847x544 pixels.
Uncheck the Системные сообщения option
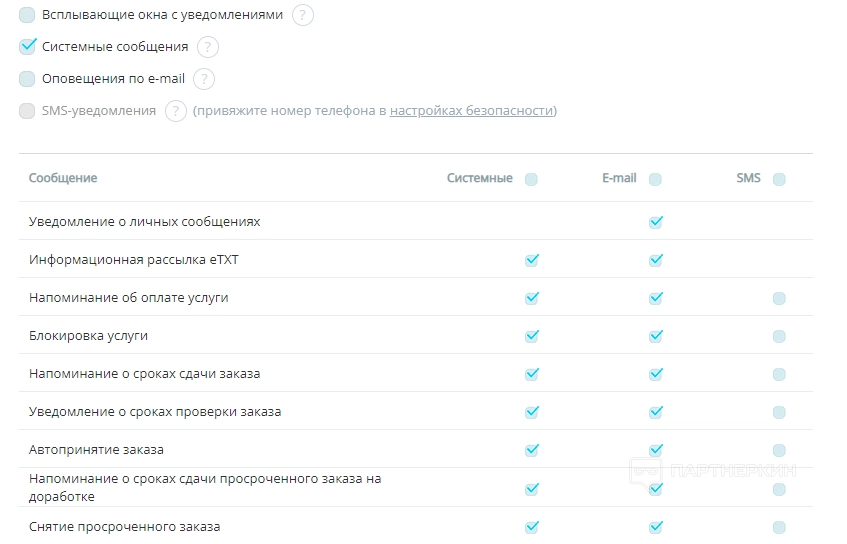click(27, 47)
